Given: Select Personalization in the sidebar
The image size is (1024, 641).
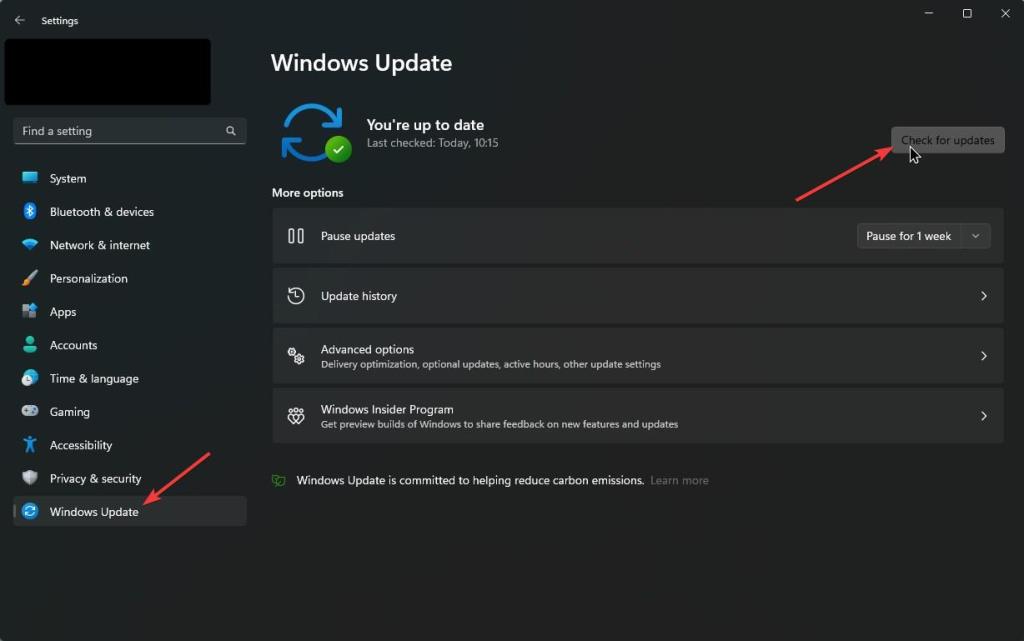Looking at the screenshot, I should (x=129, y=278).
